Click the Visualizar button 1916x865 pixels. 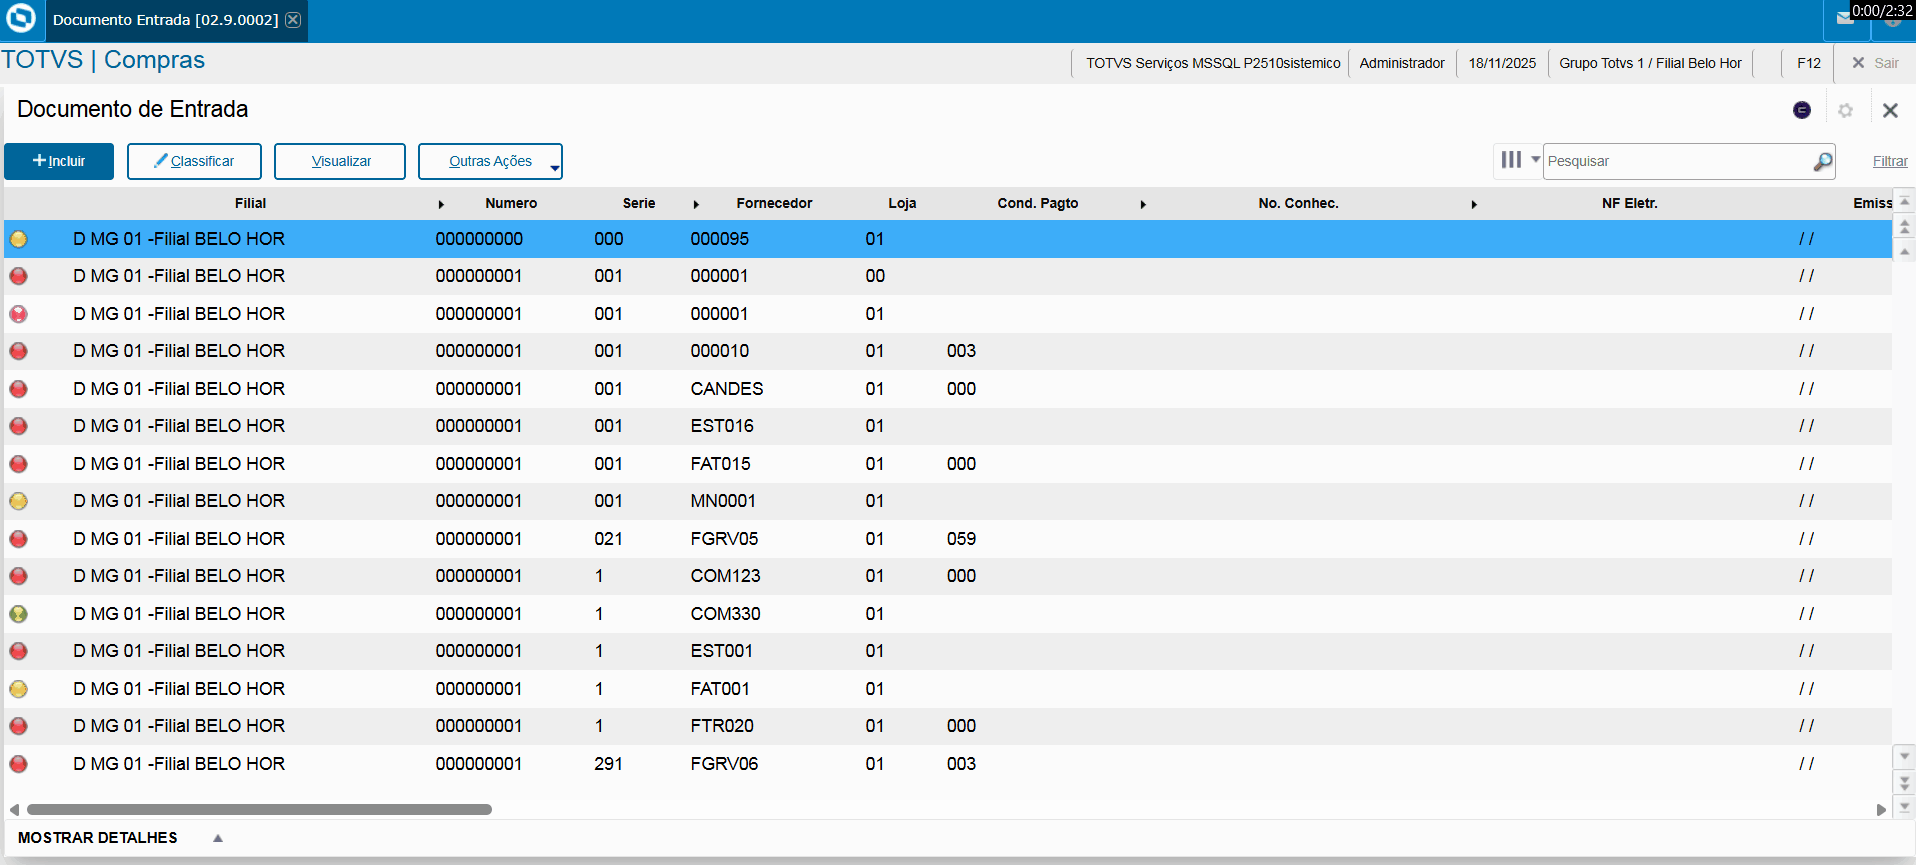[x=340, y=161]
